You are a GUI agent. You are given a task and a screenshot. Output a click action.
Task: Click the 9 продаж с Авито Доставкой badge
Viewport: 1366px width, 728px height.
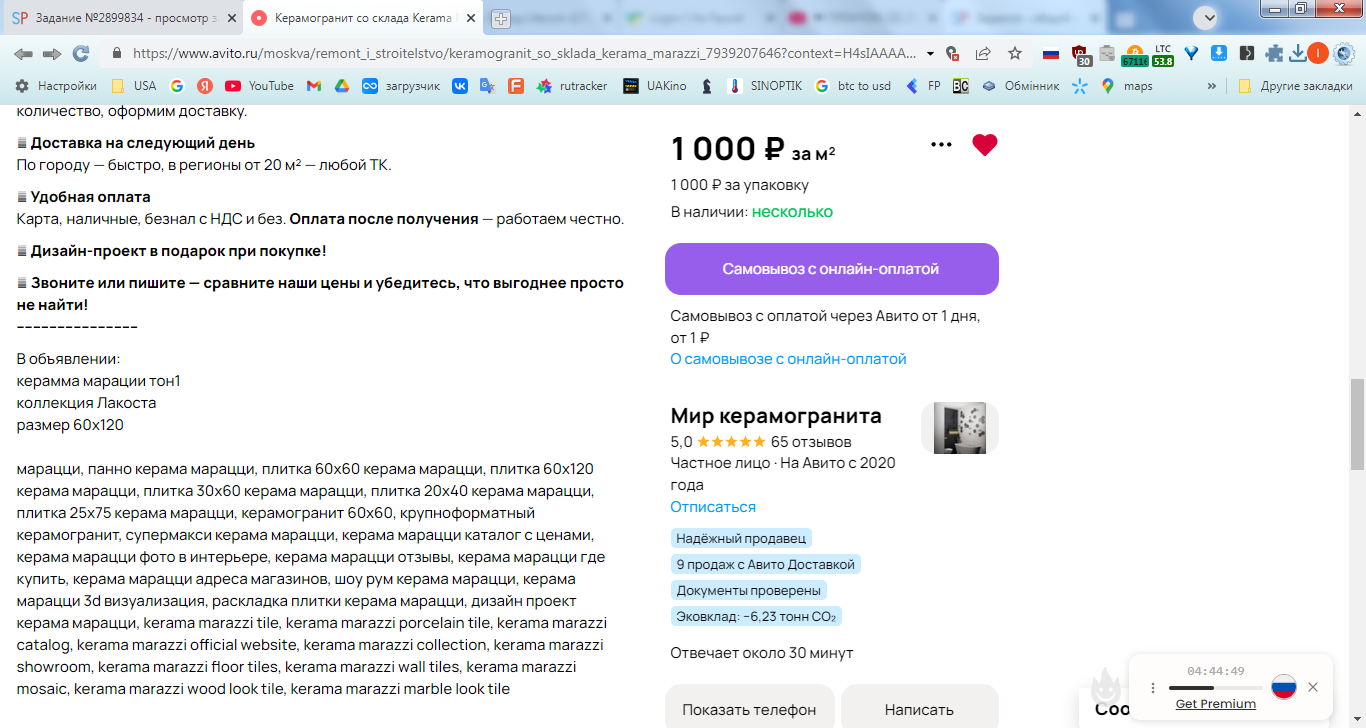click(x=766, y=564)
